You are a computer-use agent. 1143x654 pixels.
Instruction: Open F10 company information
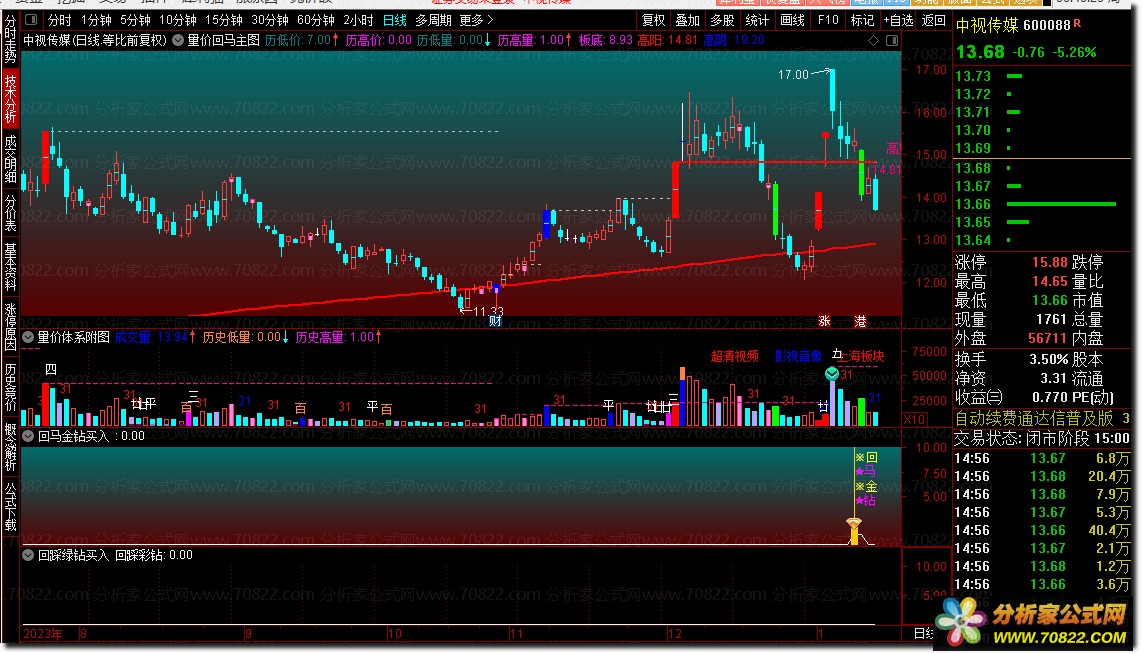click(x=828, y=20)
